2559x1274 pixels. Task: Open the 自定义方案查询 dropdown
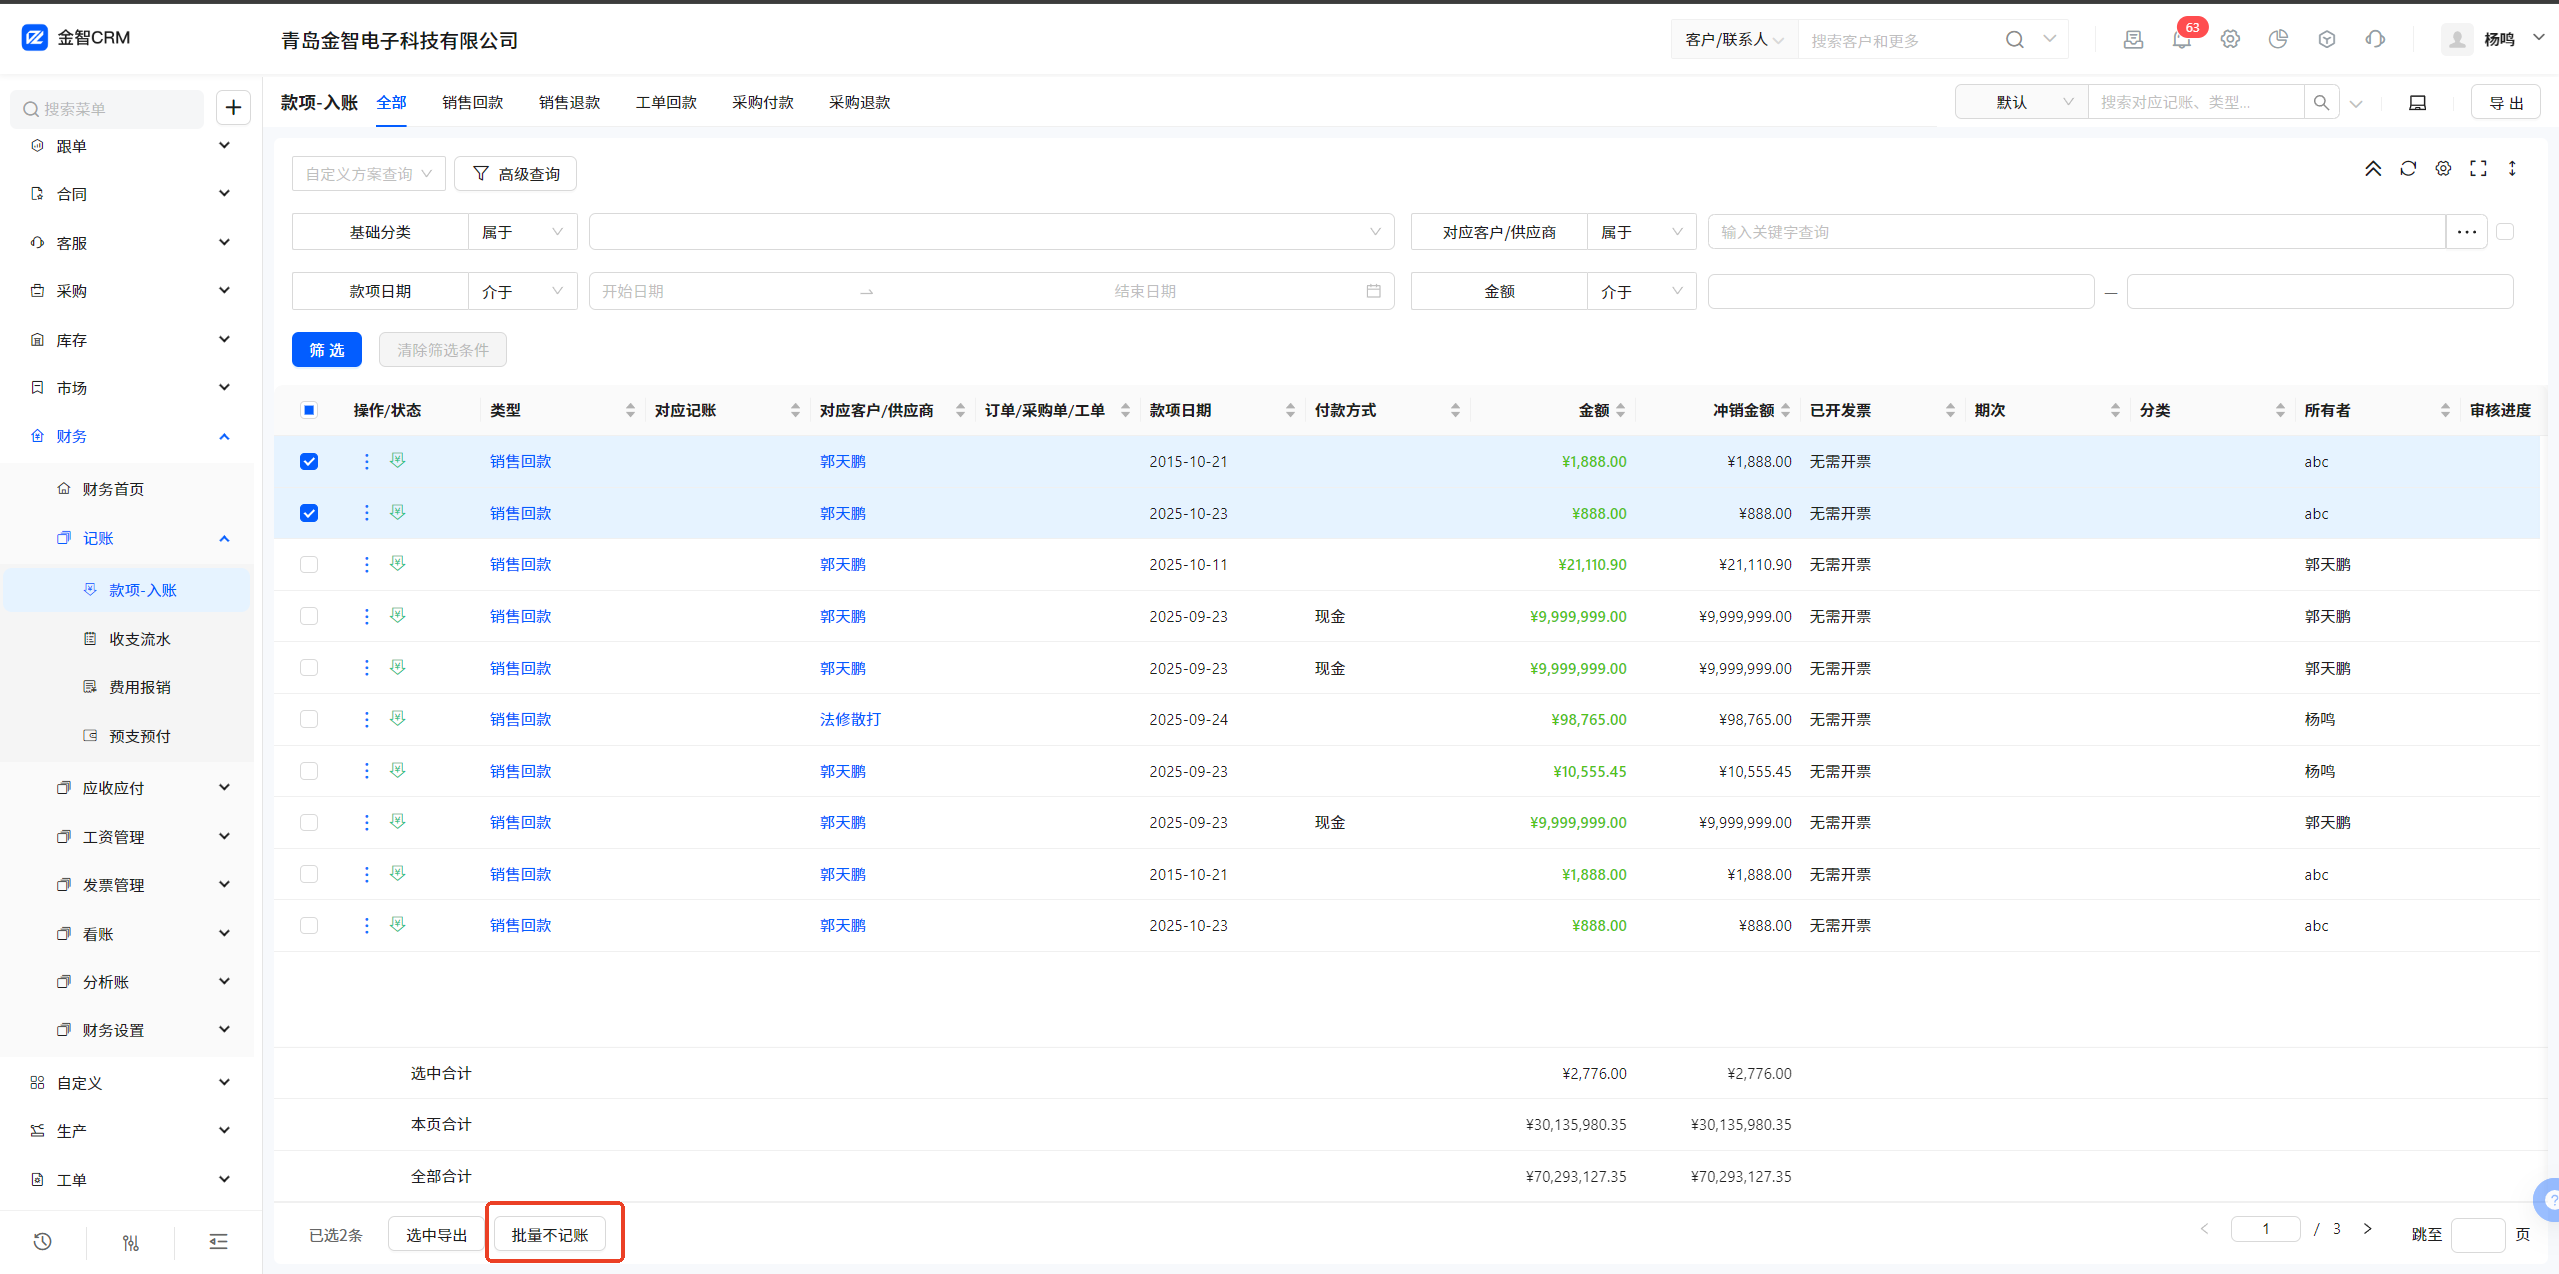(368, 174)
